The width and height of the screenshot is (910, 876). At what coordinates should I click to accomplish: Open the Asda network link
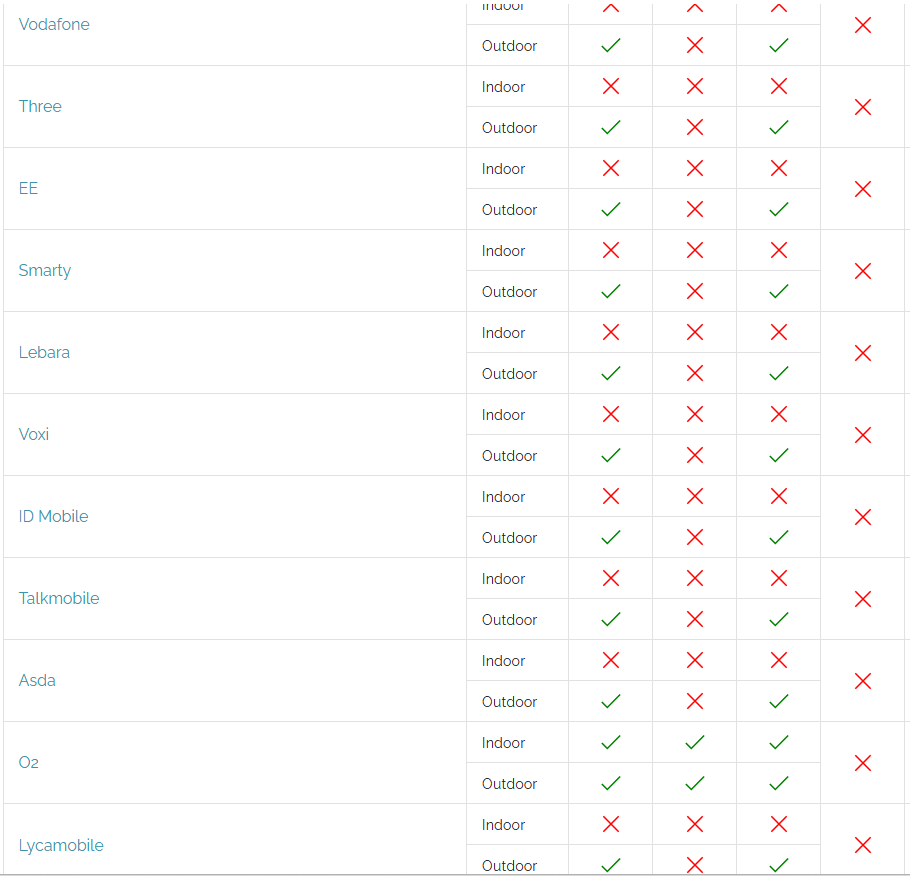click(x=37, y=680)
